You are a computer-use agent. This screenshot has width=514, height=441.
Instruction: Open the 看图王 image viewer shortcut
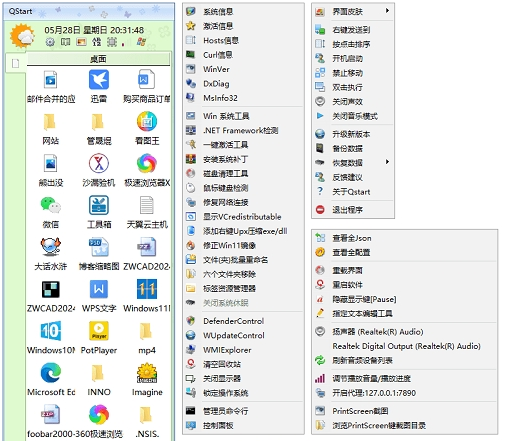pyautogui.click(x=147, y=128)
